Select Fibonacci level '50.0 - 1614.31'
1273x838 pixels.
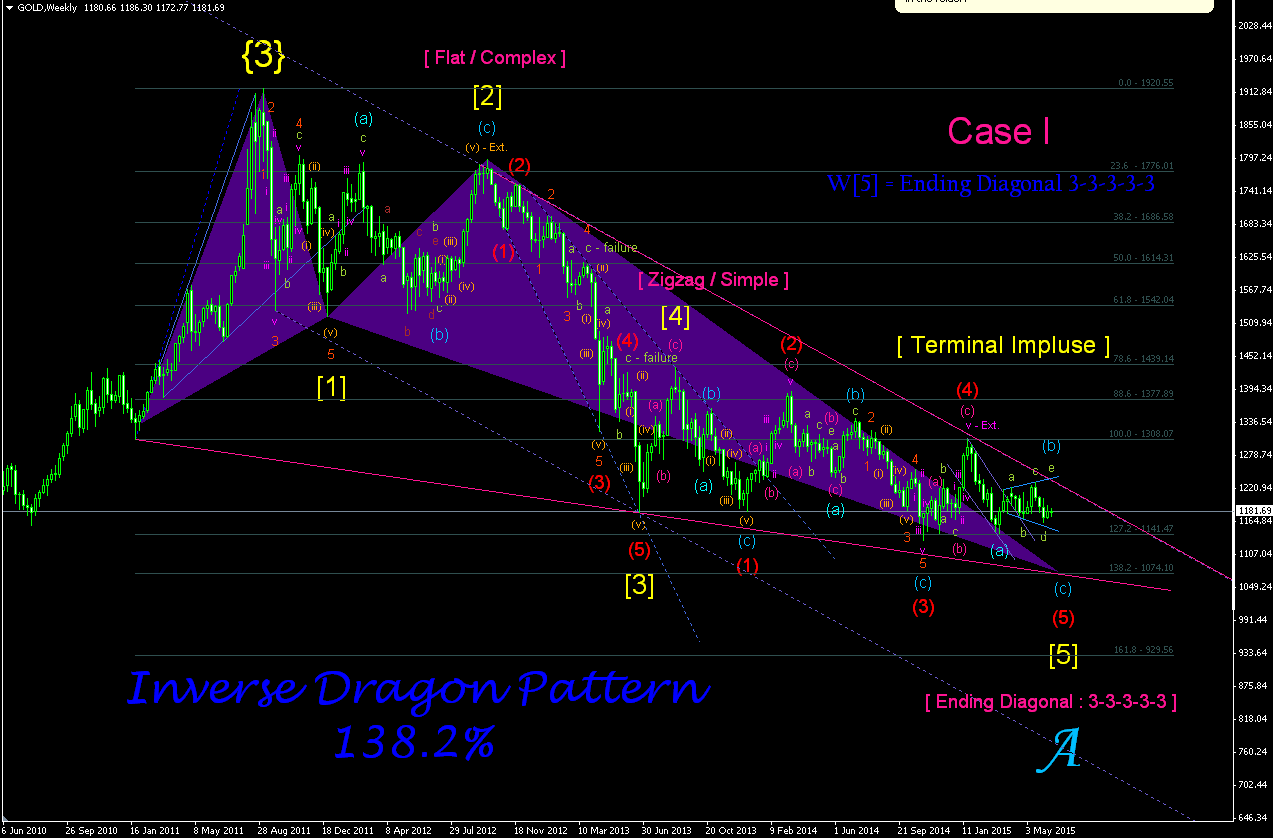click(1142, 258)
